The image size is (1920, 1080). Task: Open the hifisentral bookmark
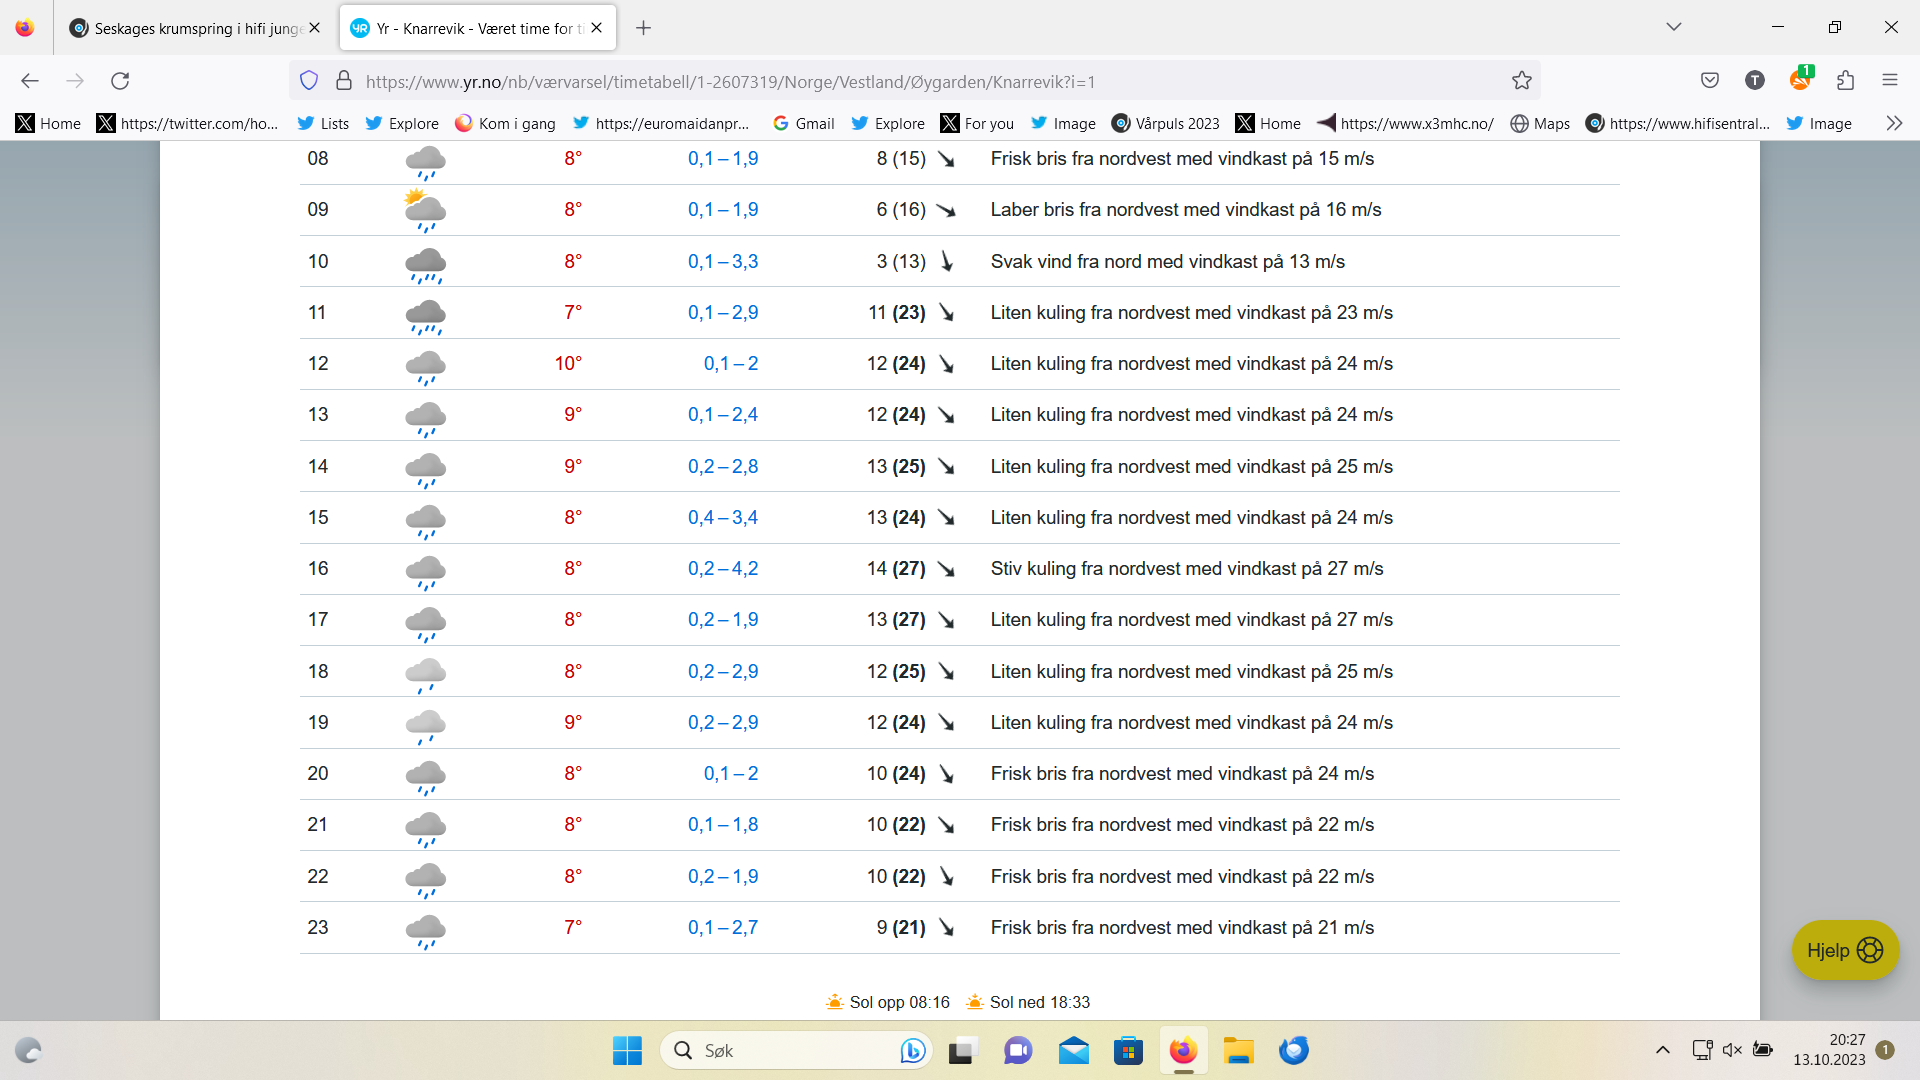click(1678, 123)
